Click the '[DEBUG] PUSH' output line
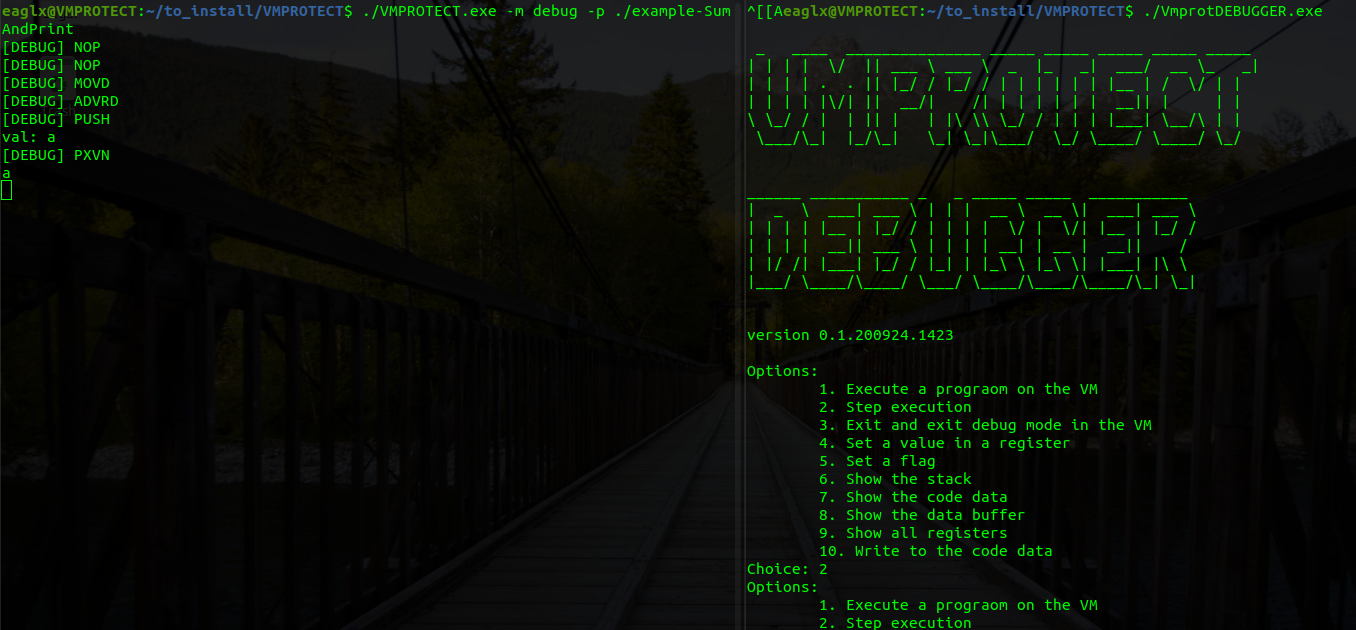Viewport: 1356px width, 630px height. click(x=56, y=119)
